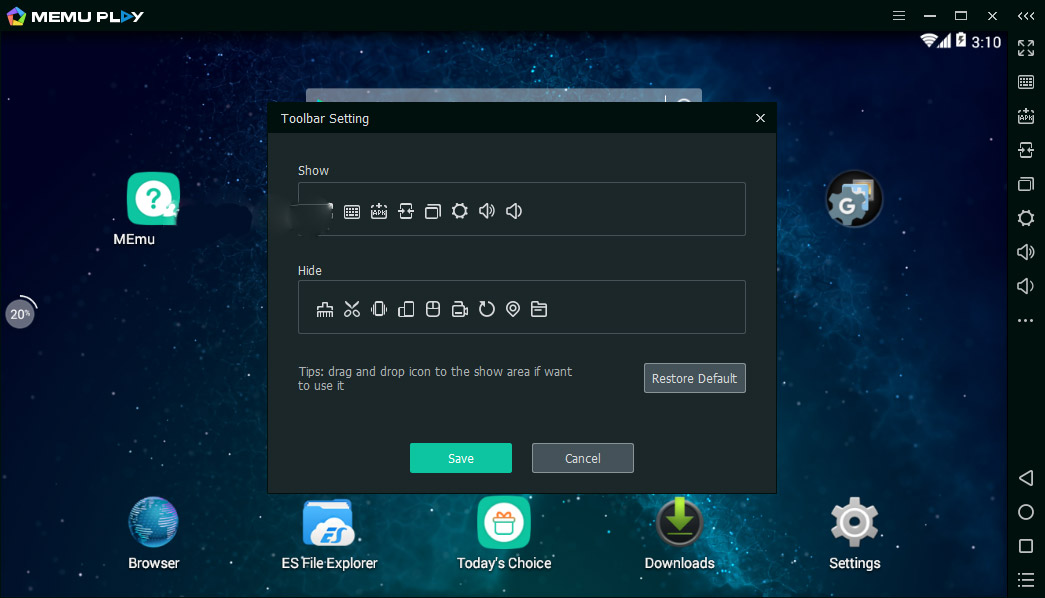The image size is (1045, 598).
Task: Click the MEmu Play logo
Action: click(x=75, y=16)
